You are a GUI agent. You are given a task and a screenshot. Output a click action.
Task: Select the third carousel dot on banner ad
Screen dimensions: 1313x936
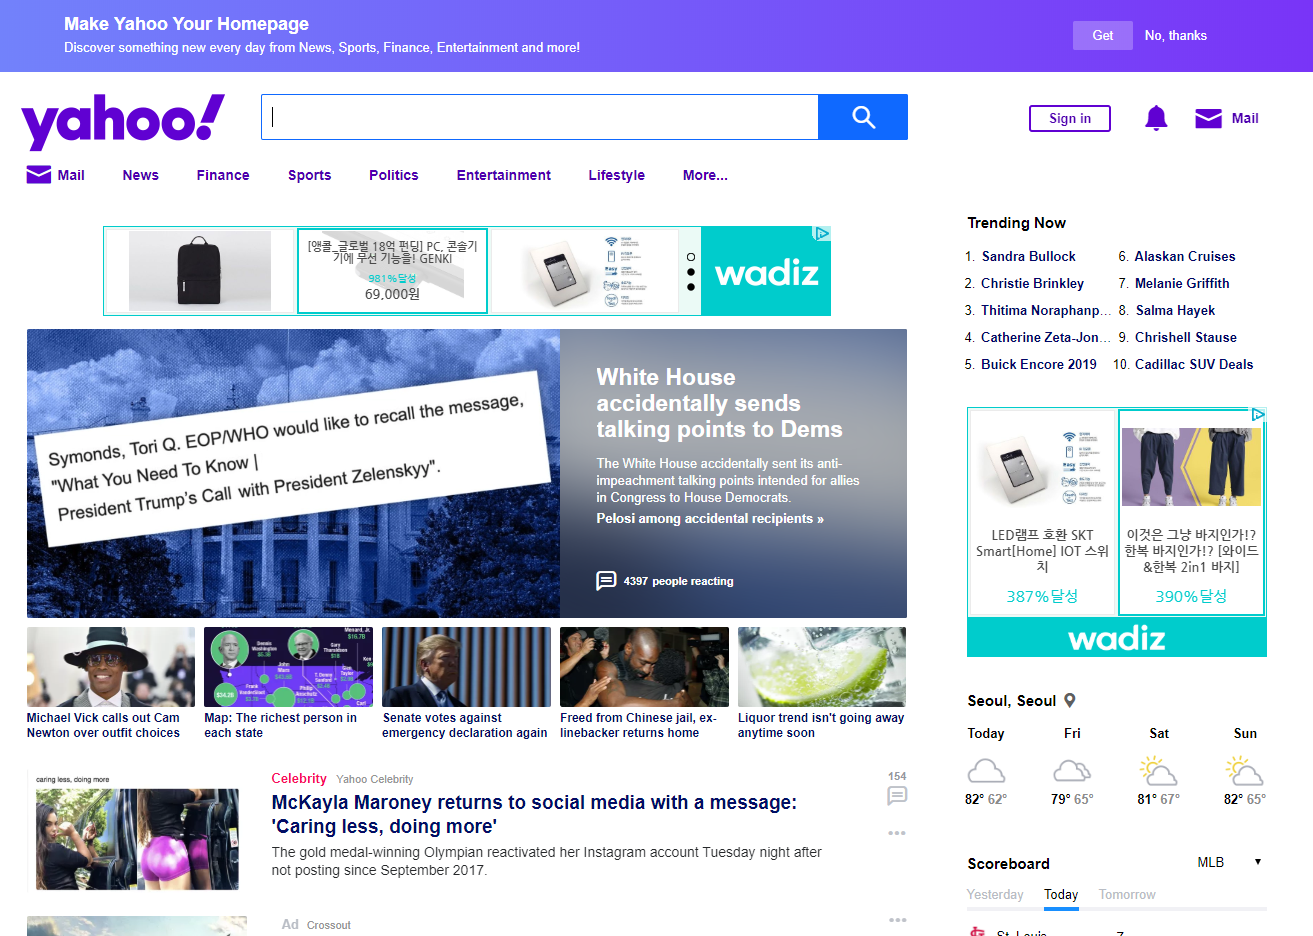[691, 287]
